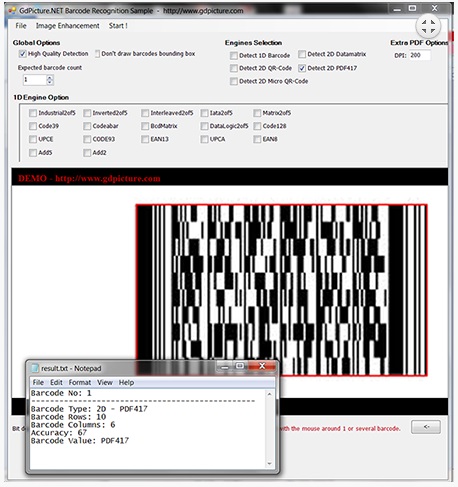
Task: Enable Detect 2D Micro QR-Code engine
Action: pyautogui.click(x=234, y=81)
